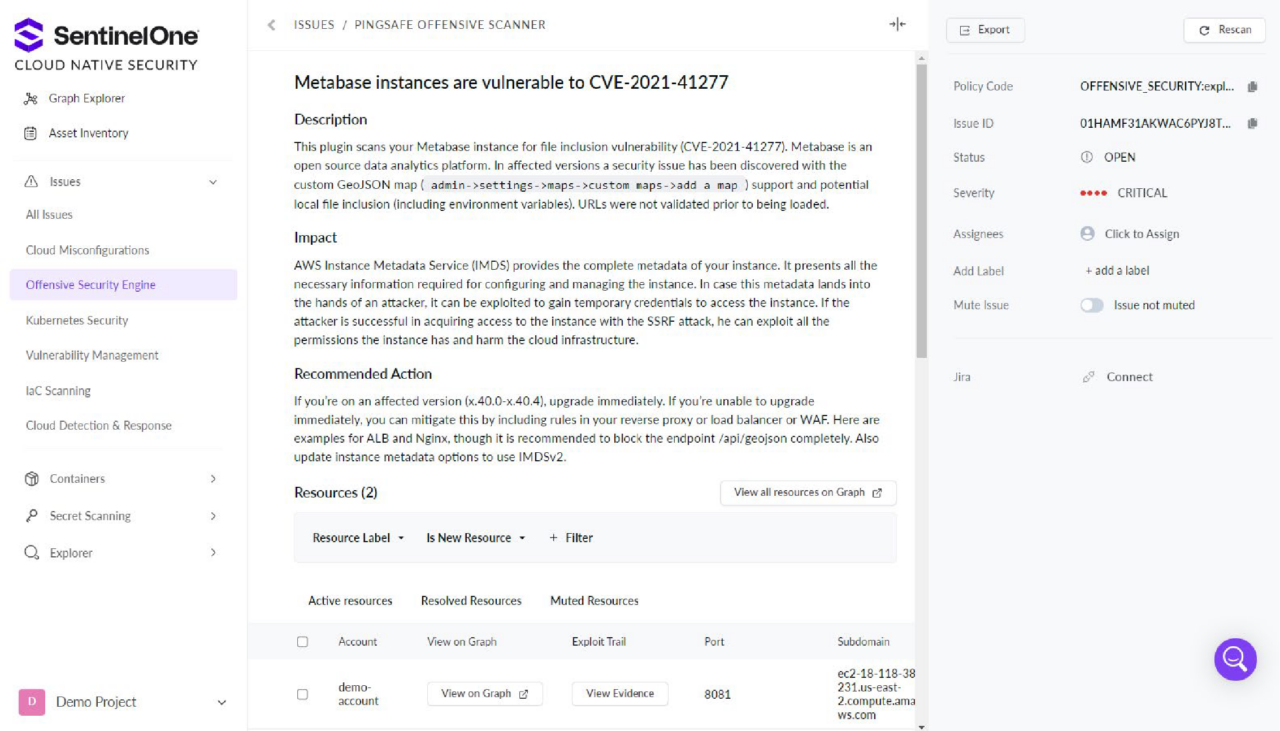Click the main content vertical scrollbar

coord(921,210)
